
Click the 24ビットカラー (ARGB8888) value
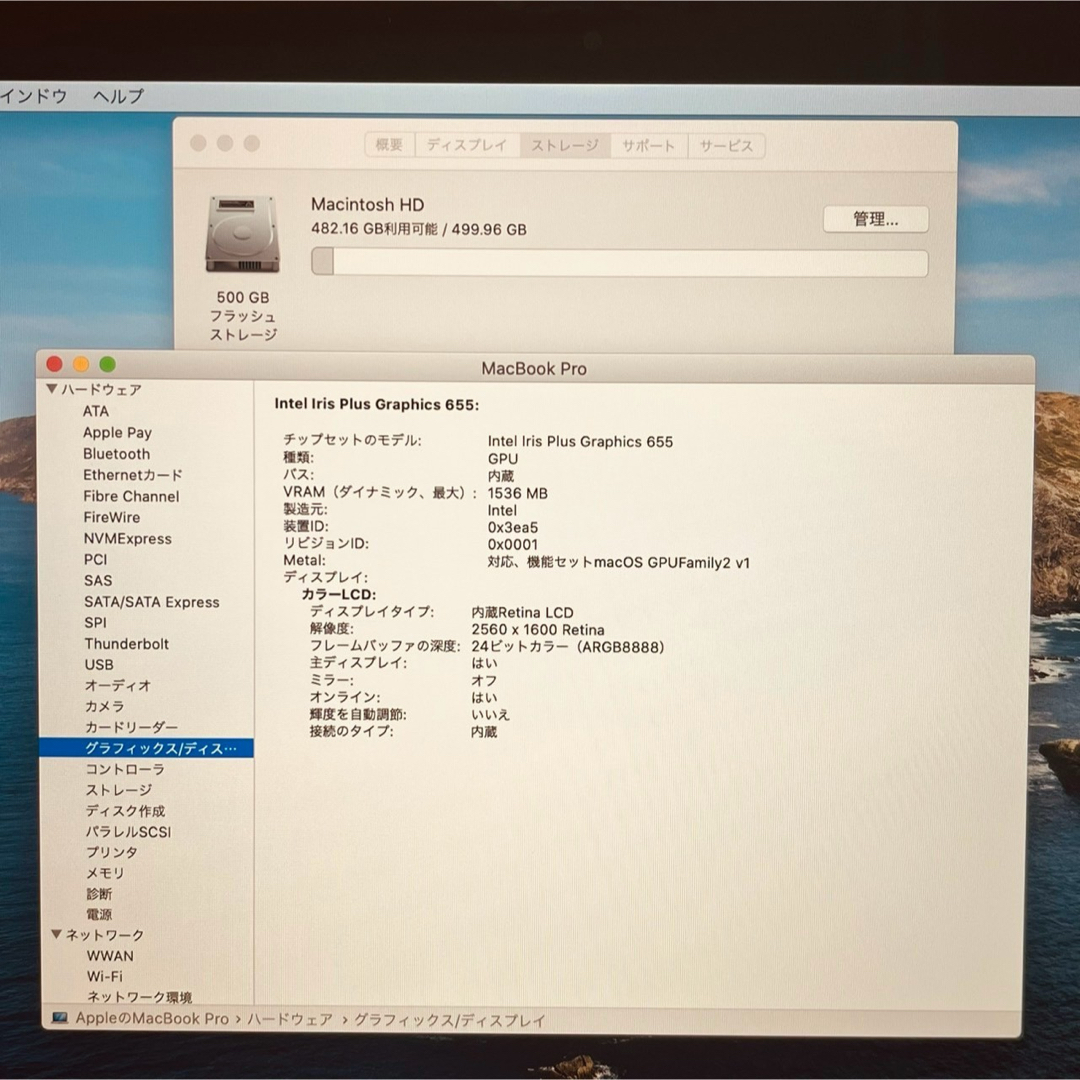coord(568,647)
